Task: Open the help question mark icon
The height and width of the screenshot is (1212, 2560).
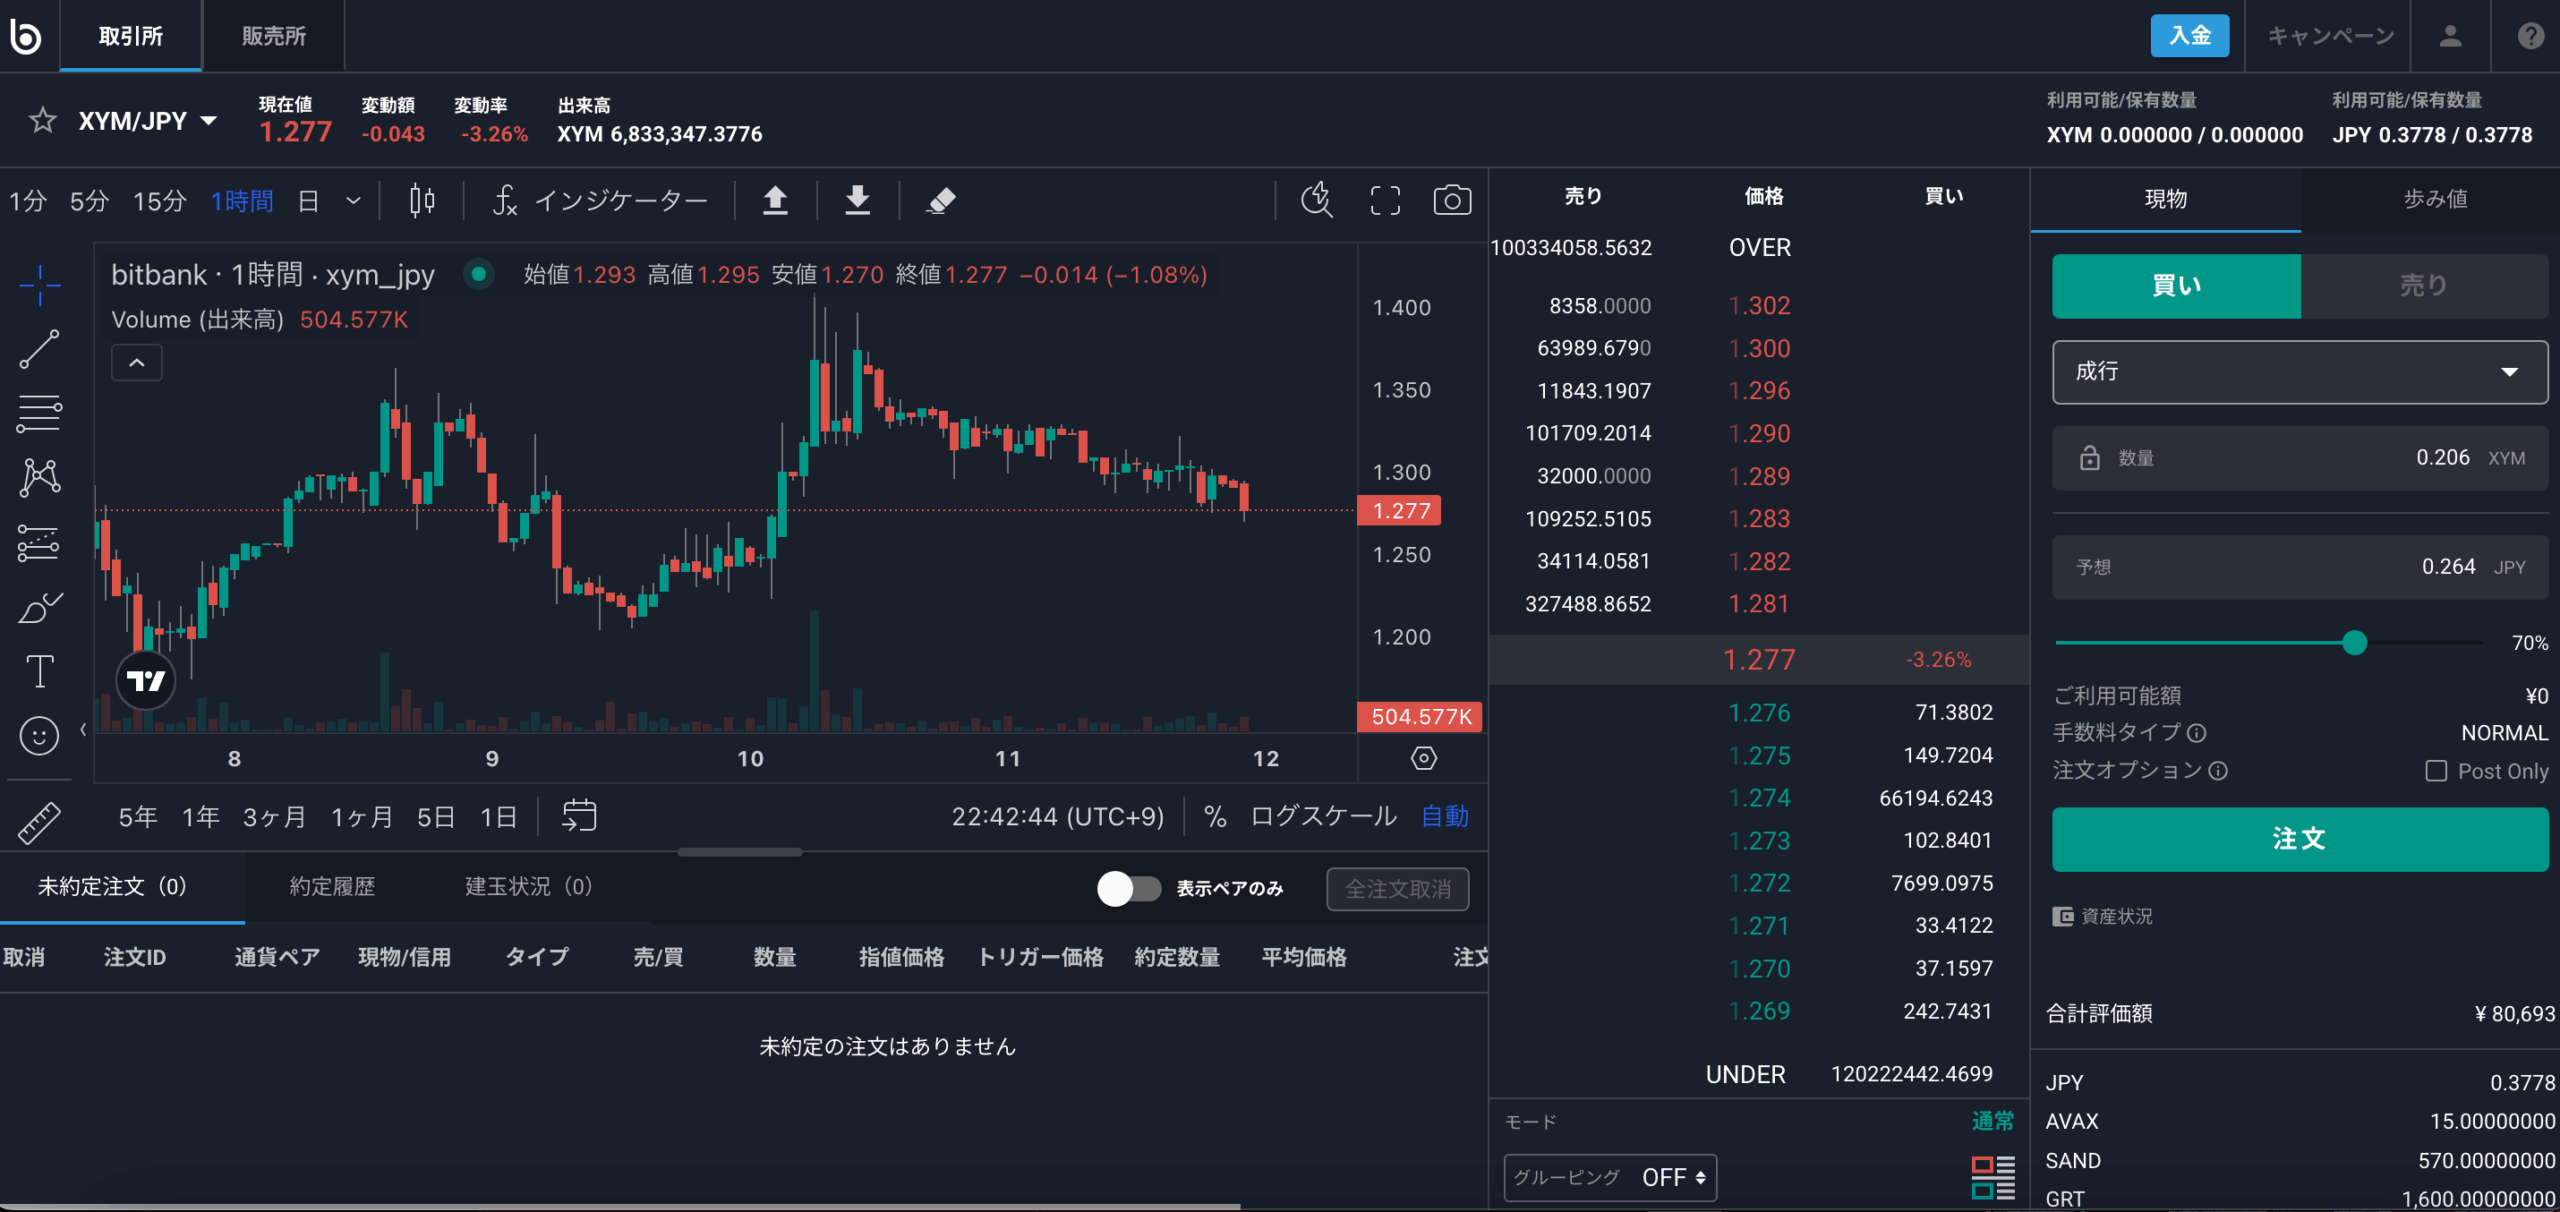Action: pyautogui.click(x=2531, y=36)
